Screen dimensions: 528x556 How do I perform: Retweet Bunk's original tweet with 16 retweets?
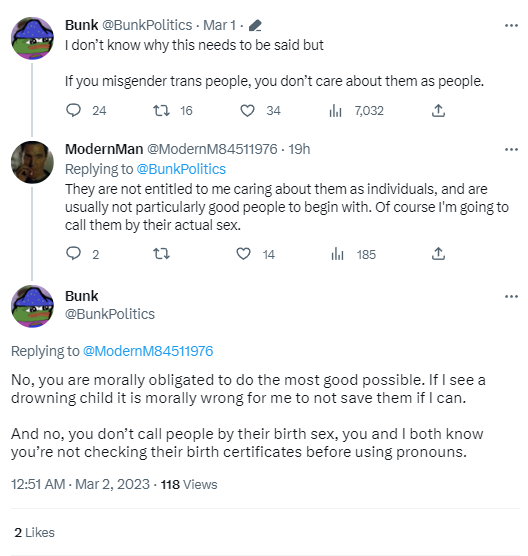pos(161,111)
